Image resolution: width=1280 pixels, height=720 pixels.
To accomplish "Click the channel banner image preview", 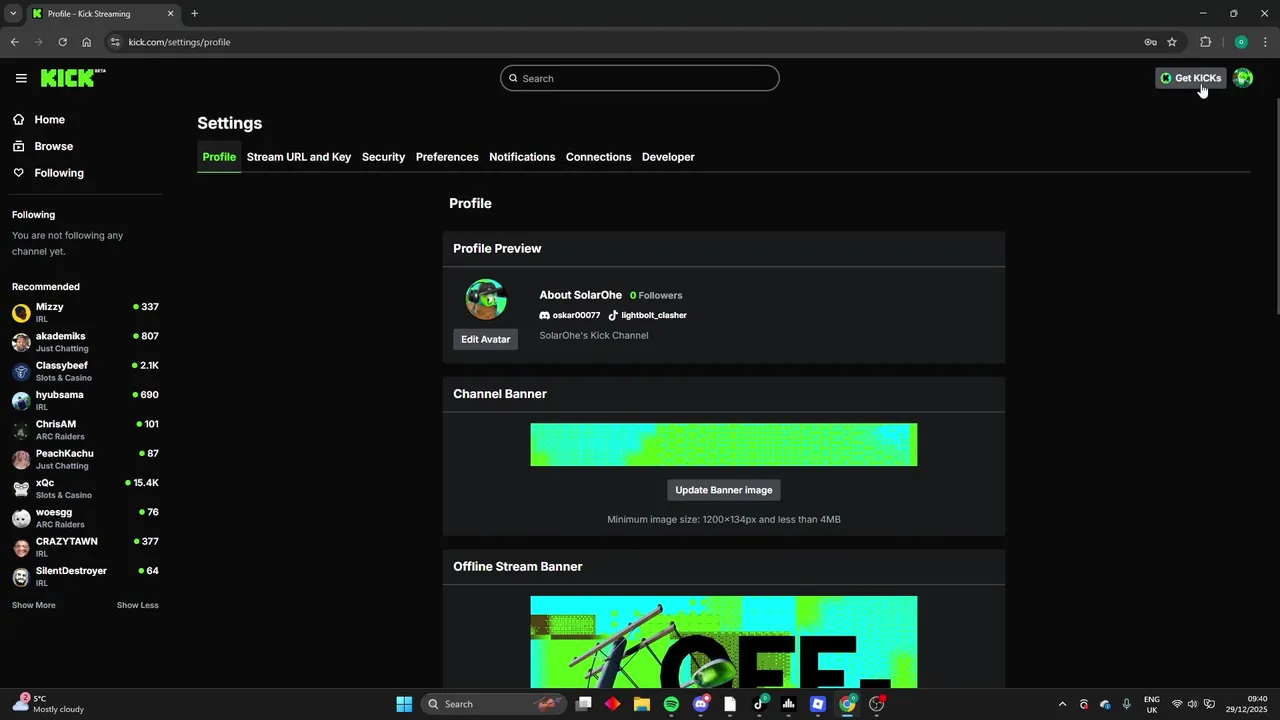I will tap(724, 445).
